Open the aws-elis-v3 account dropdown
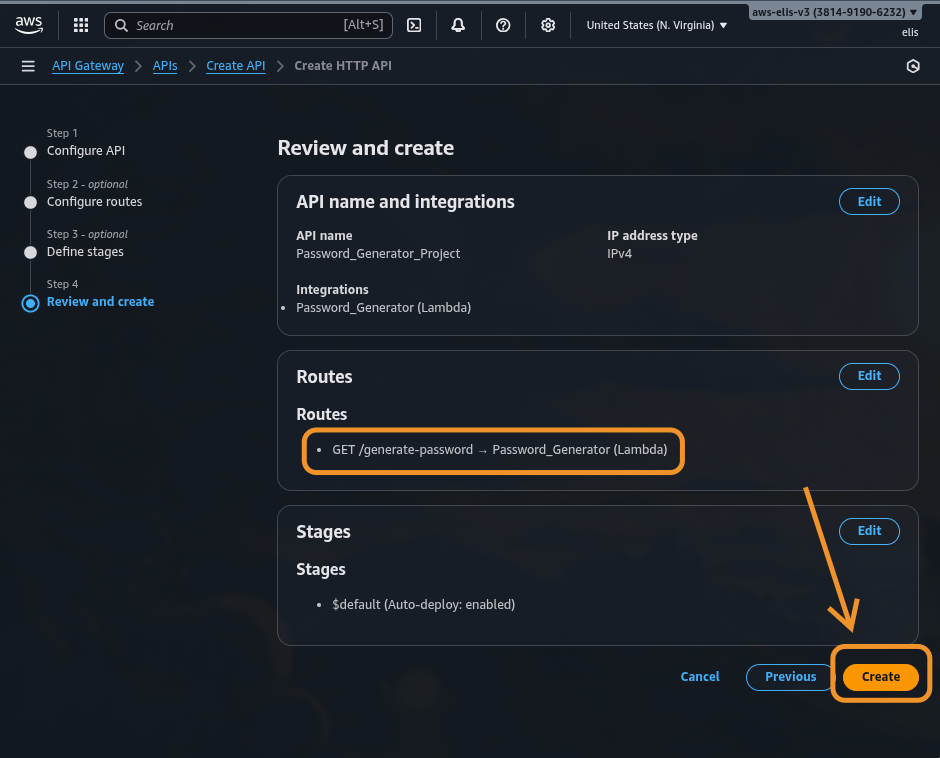Screen dimensions: 940x758 click(x=834, y=12)
